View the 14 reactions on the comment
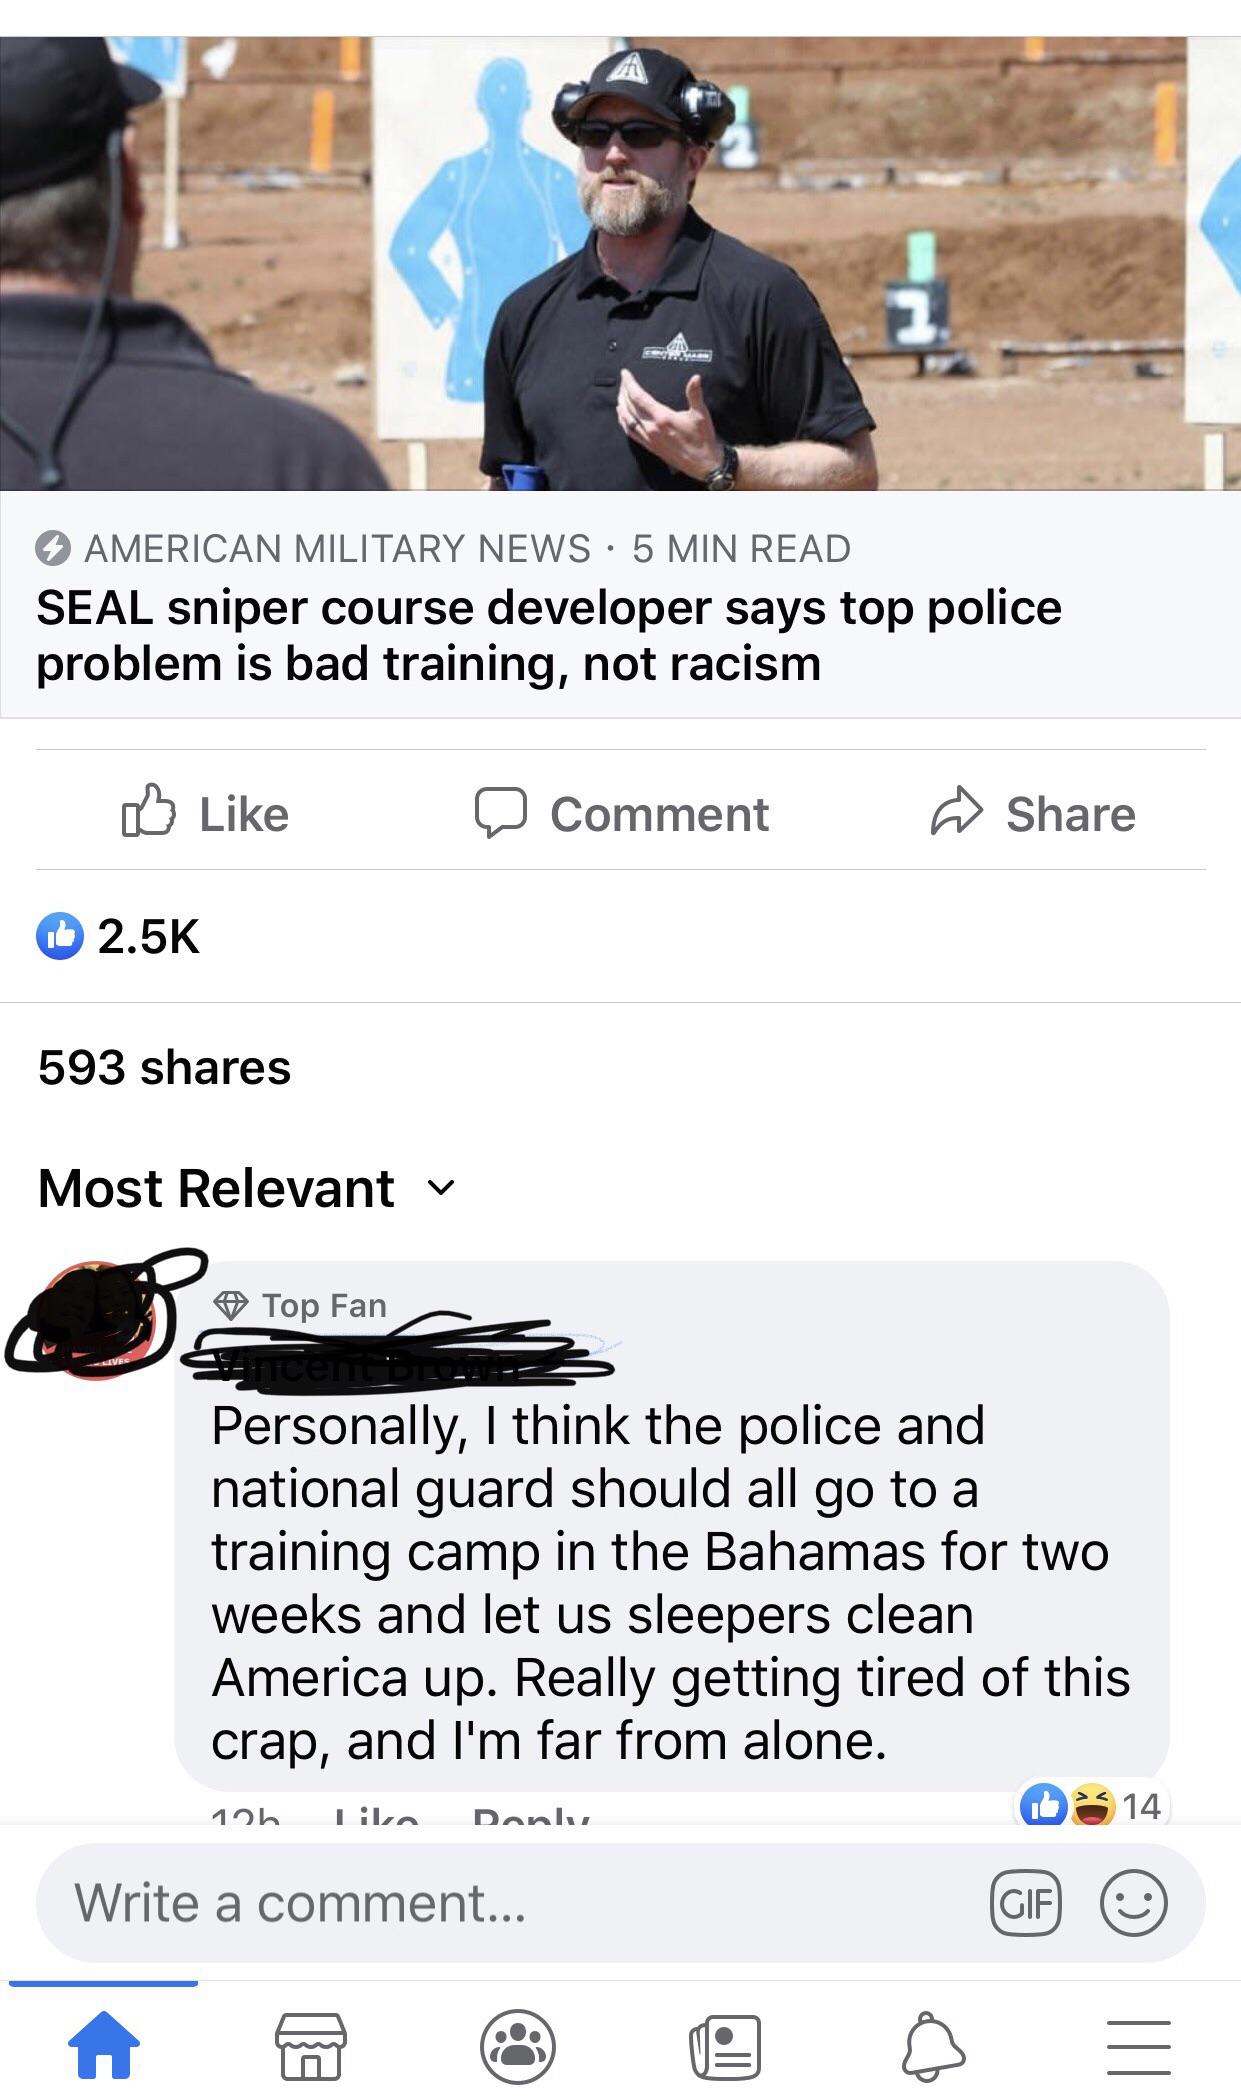This screenshot has height=2099, width=1241. pos(1091,1806)
